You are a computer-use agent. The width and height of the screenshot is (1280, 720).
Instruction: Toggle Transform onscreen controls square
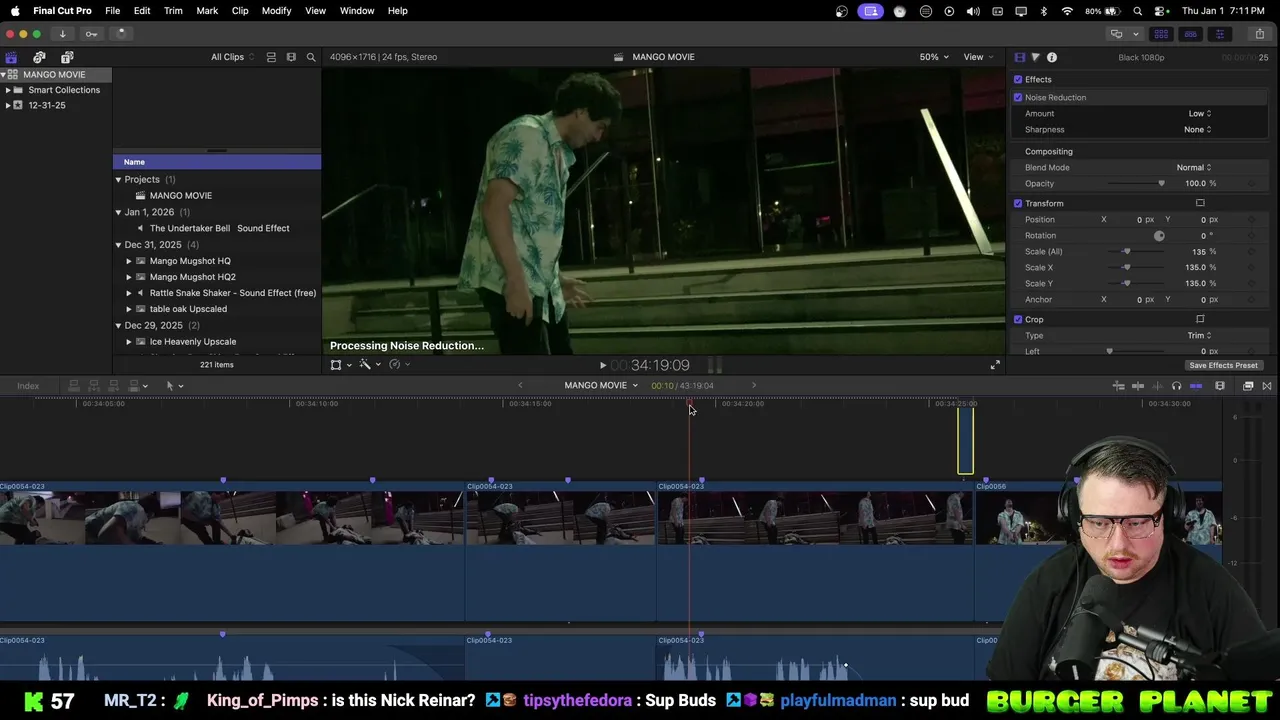pyautogui.click(x=1200, y=204)
